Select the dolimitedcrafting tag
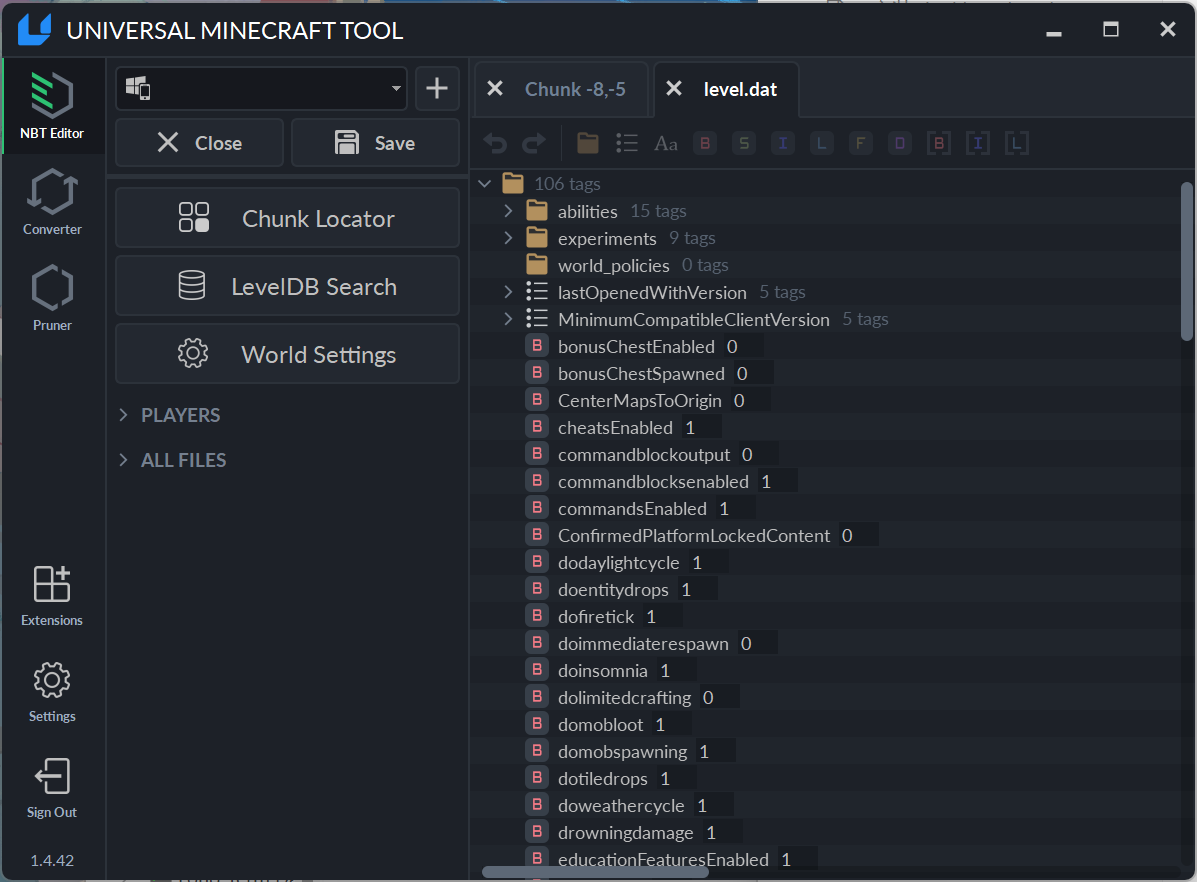The width and height of the screenshot is (1197, 882). pyautogui.click(x=624, y=698)
